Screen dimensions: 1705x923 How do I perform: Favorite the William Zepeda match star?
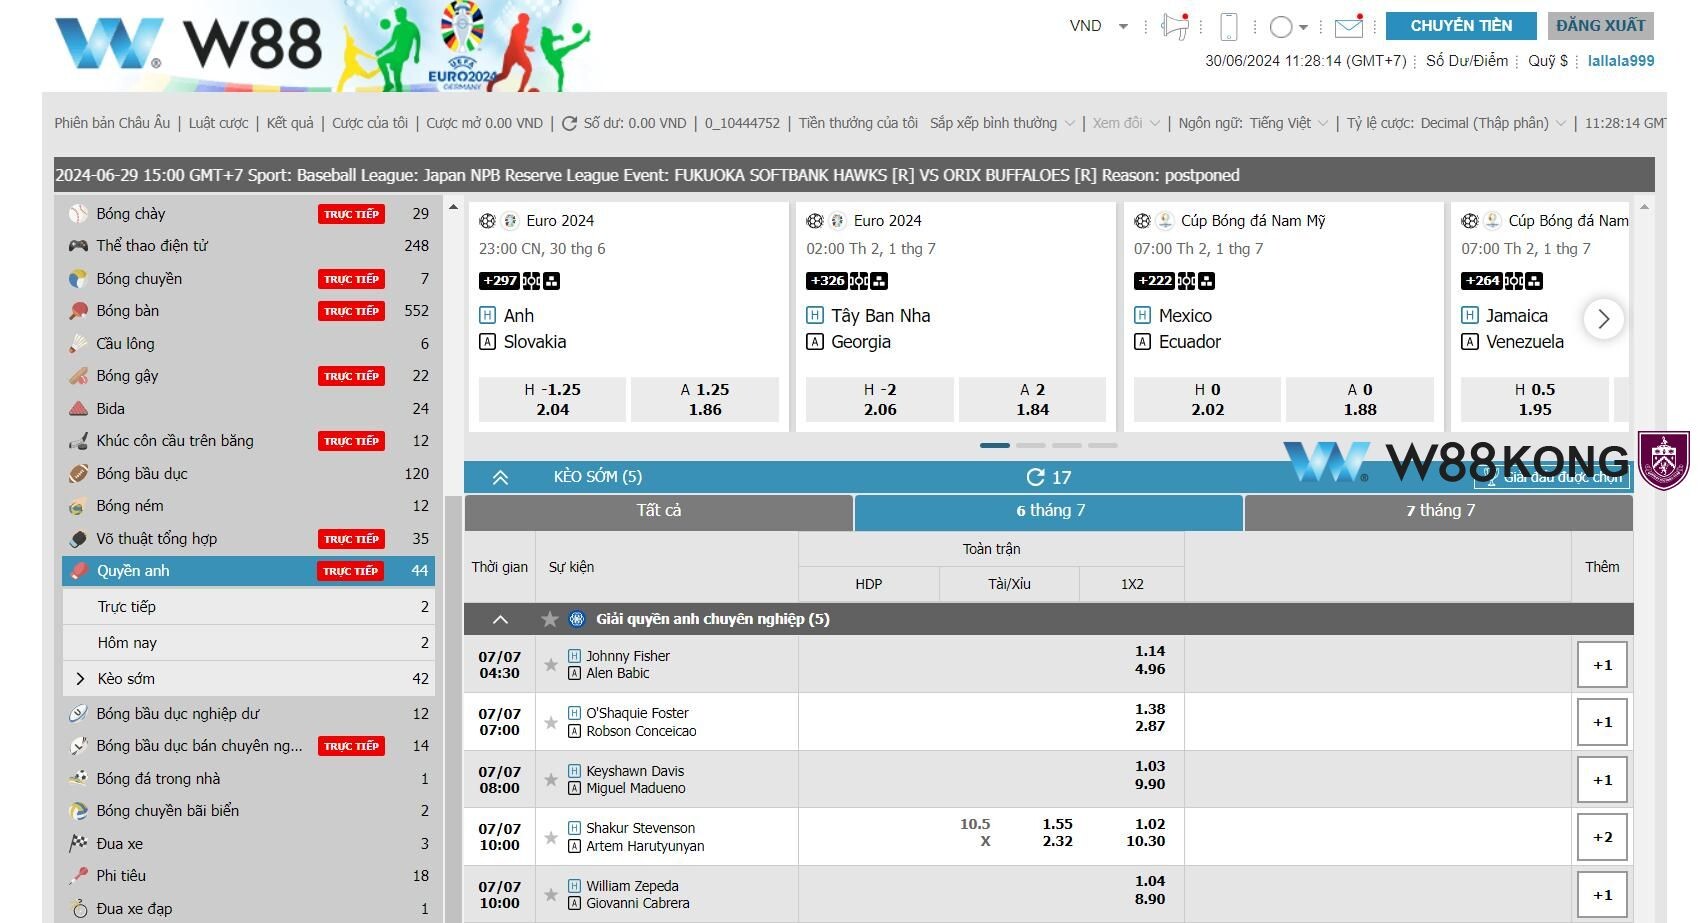pos(550,894)
